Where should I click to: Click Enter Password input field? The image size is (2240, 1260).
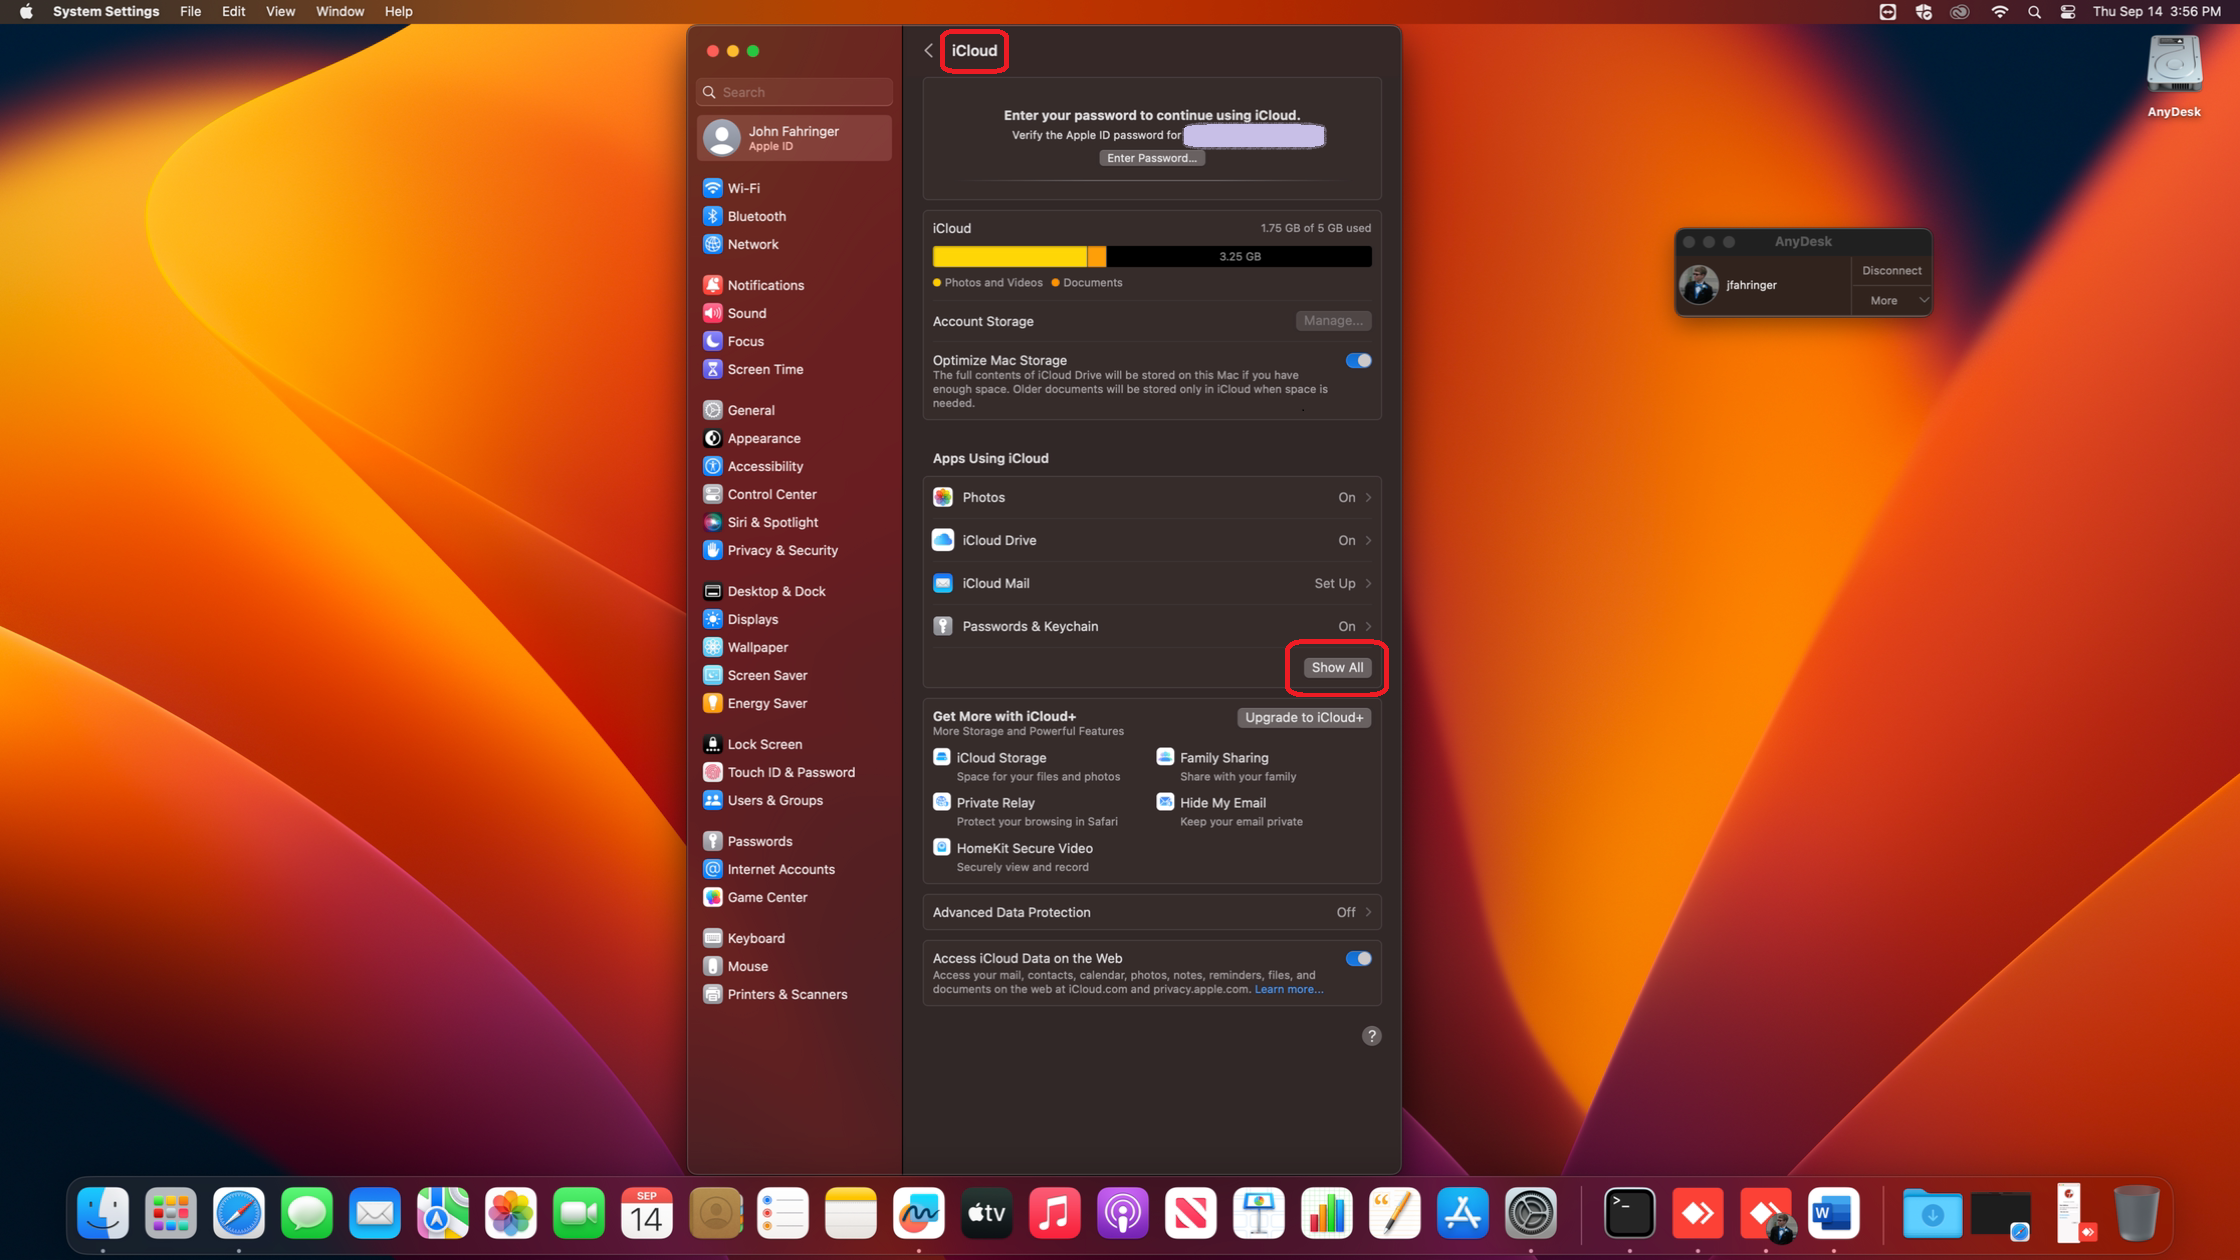click(x=1151, y=157)
